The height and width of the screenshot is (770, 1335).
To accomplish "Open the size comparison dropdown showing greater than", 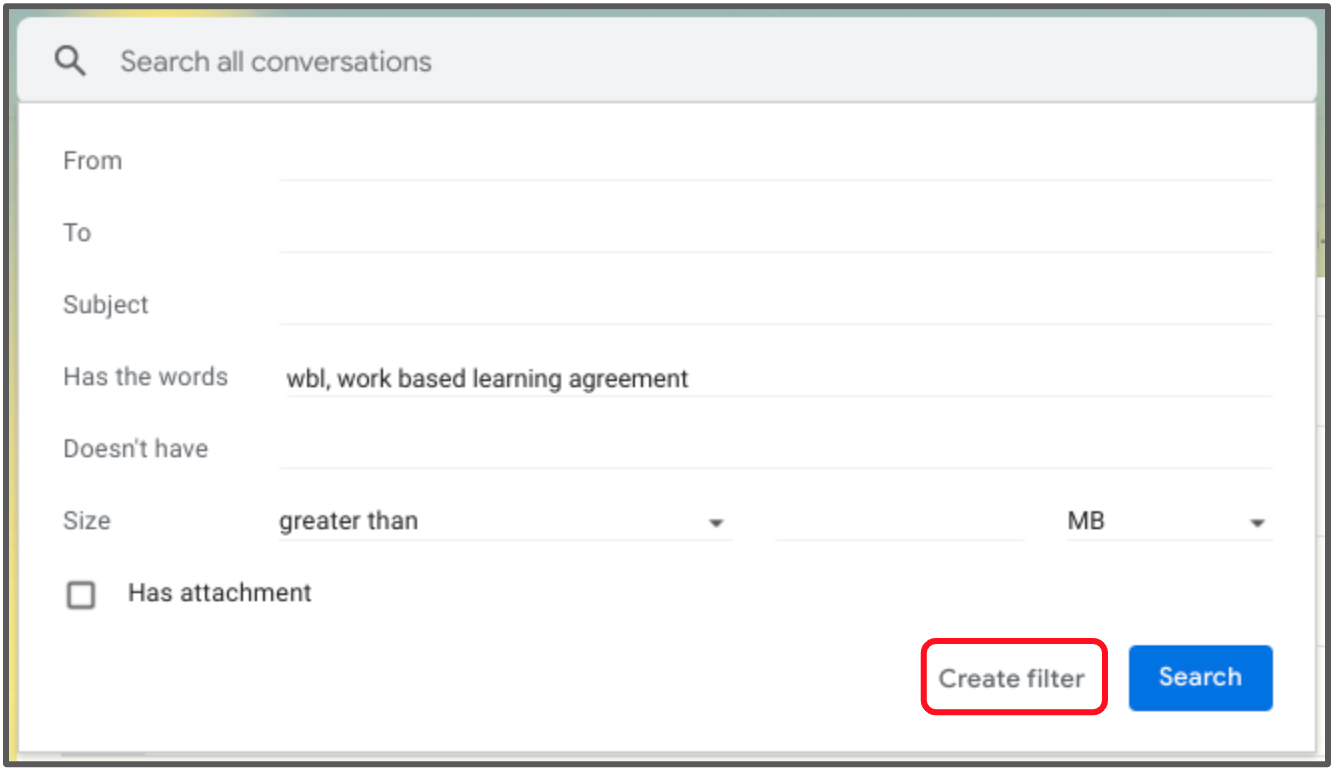I will tap(450, 521).
